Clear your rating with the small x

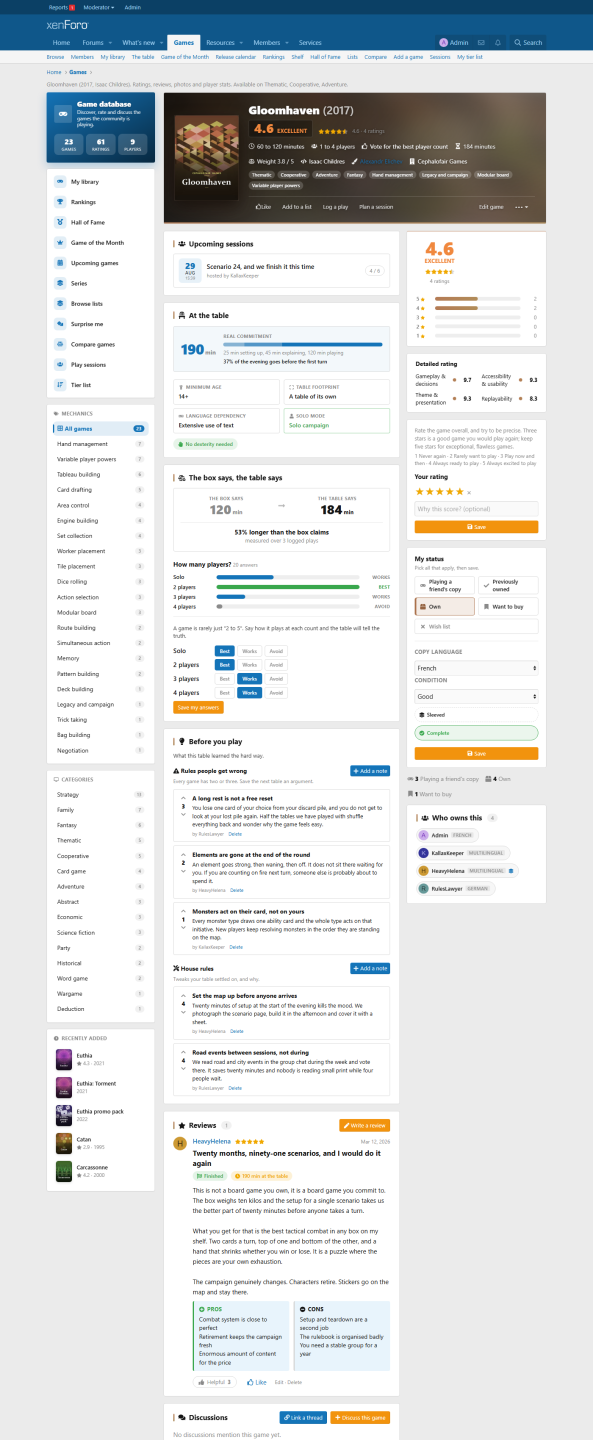pyautogui.click(x=469, y=492)
